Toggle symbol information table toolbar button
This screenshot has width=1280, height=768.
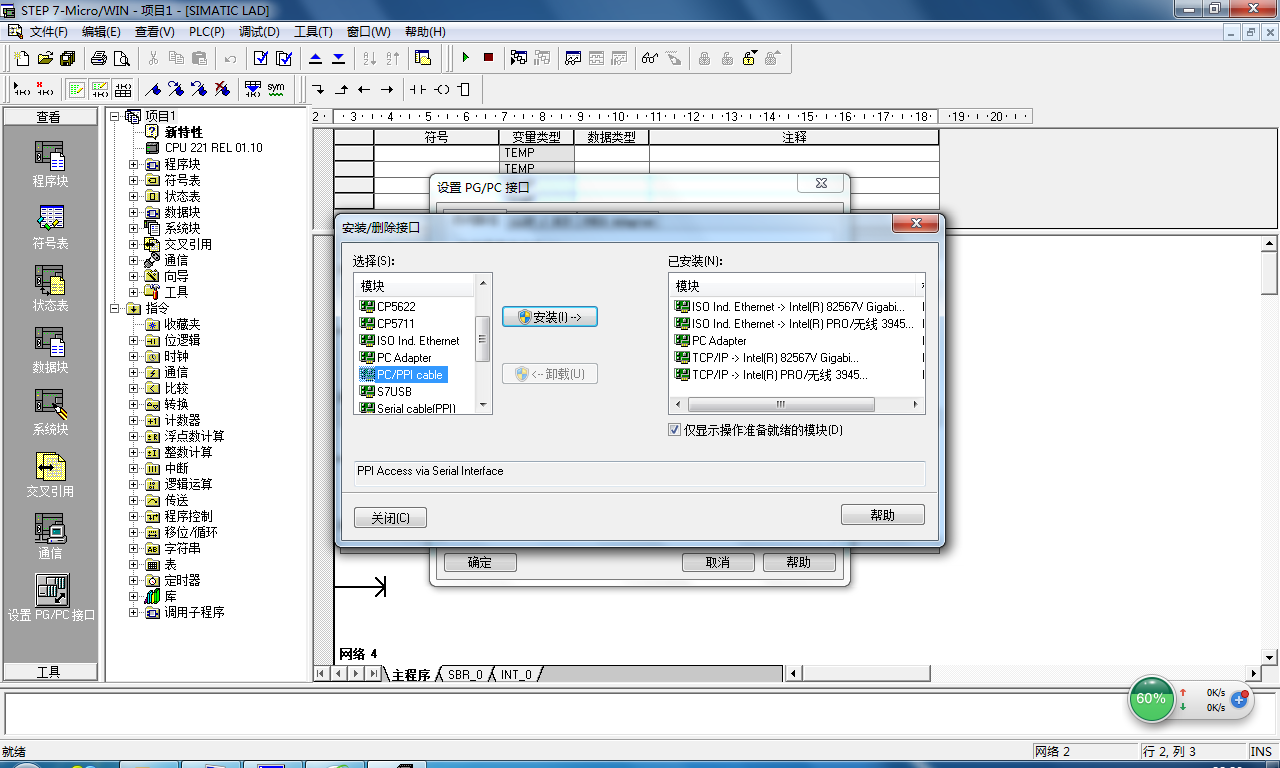tap(122, 89)
